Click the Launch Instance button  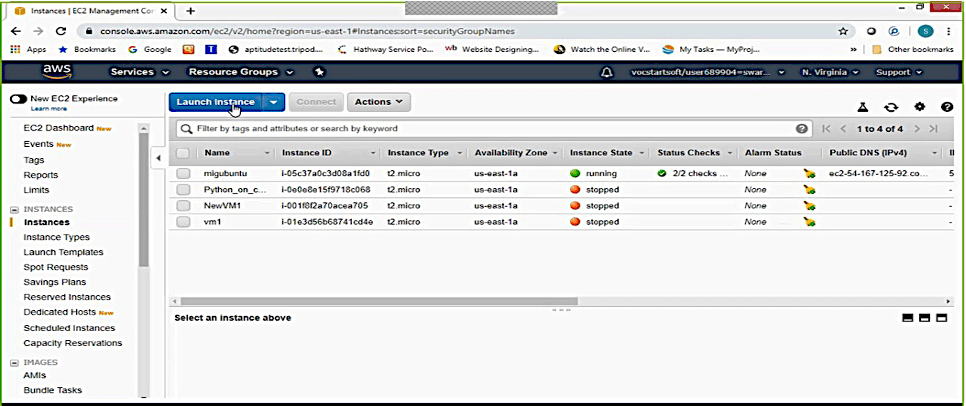(x=216, y=102)
